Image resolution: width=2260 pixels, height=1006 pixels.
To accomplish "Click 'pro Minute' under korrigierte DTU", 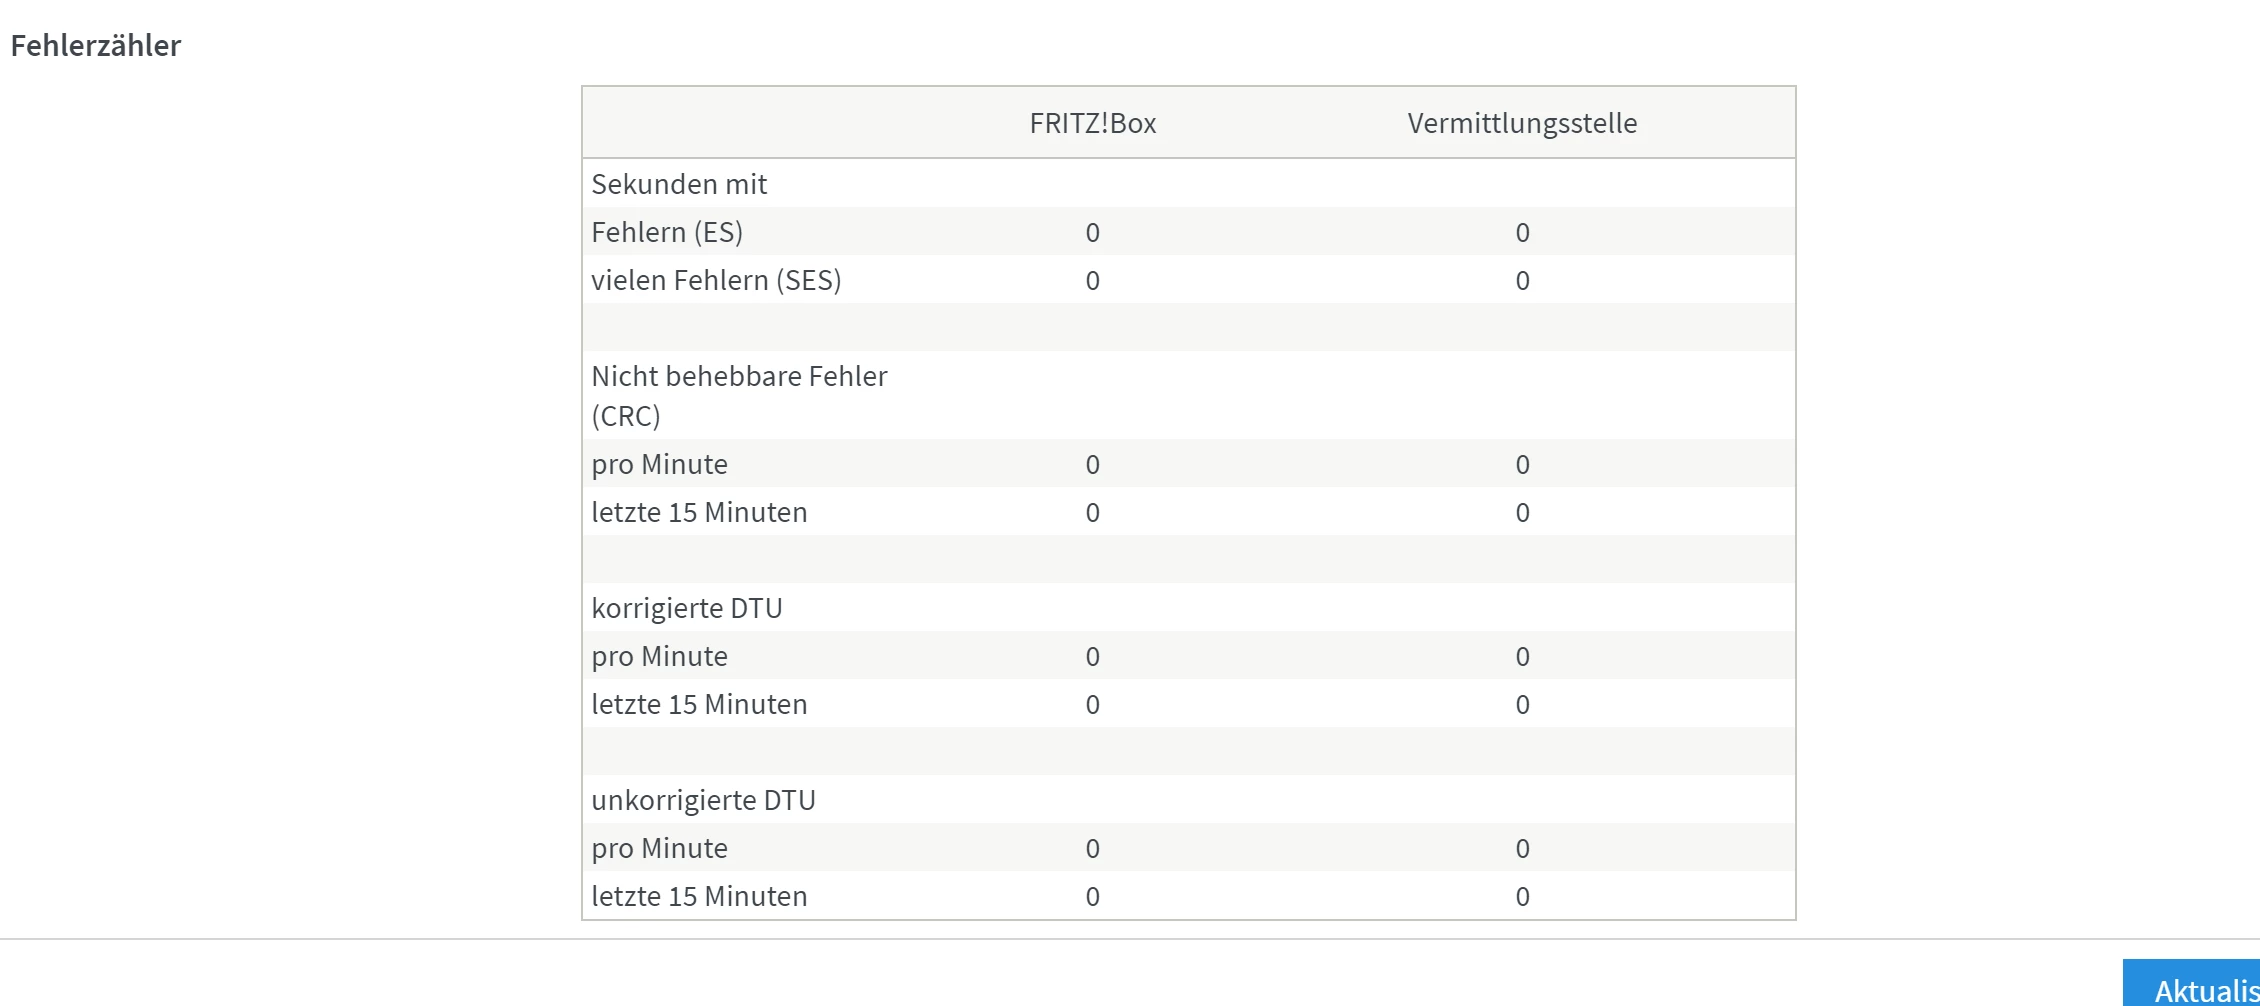I will pyautogui.click(x=659, y=656).
